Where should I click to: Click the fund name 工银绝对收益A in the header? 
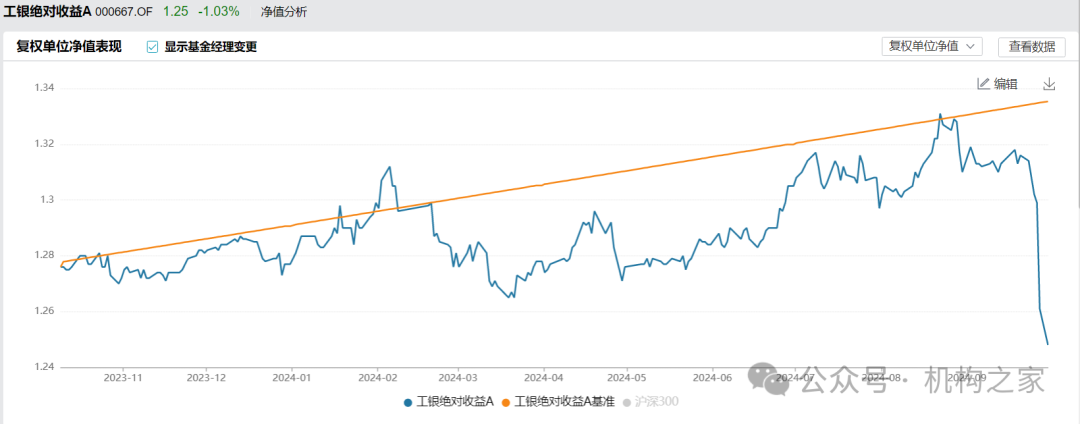[47, 12]
